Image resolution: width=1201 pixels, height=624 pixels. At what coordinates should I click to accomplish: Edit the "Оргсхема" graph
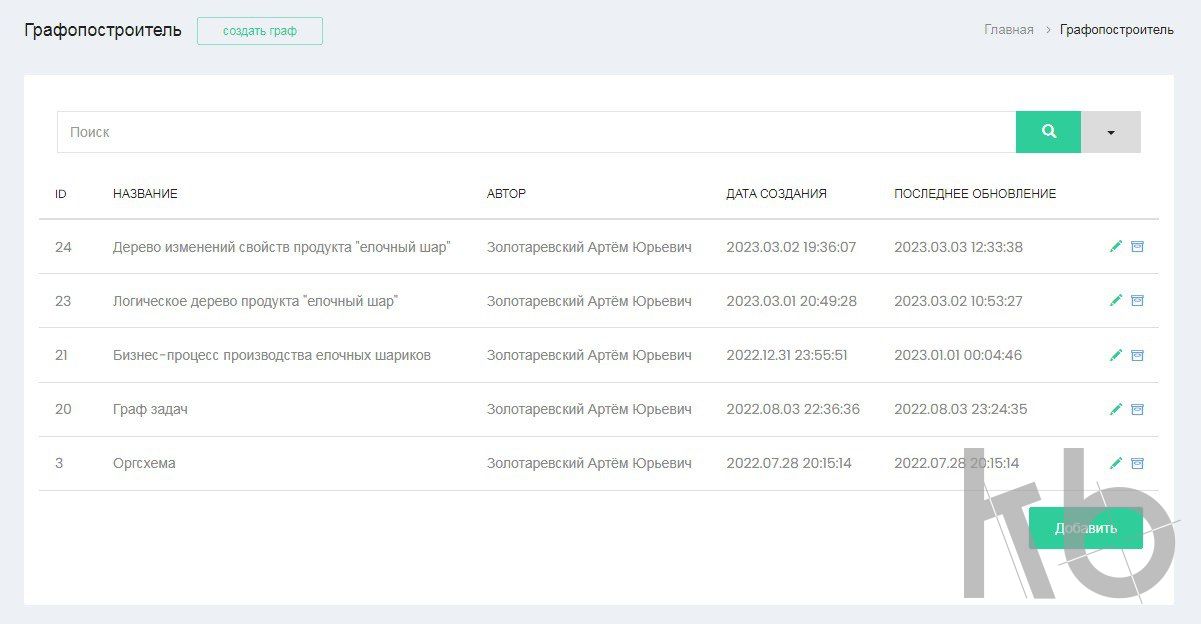(x=1116, y=463)
